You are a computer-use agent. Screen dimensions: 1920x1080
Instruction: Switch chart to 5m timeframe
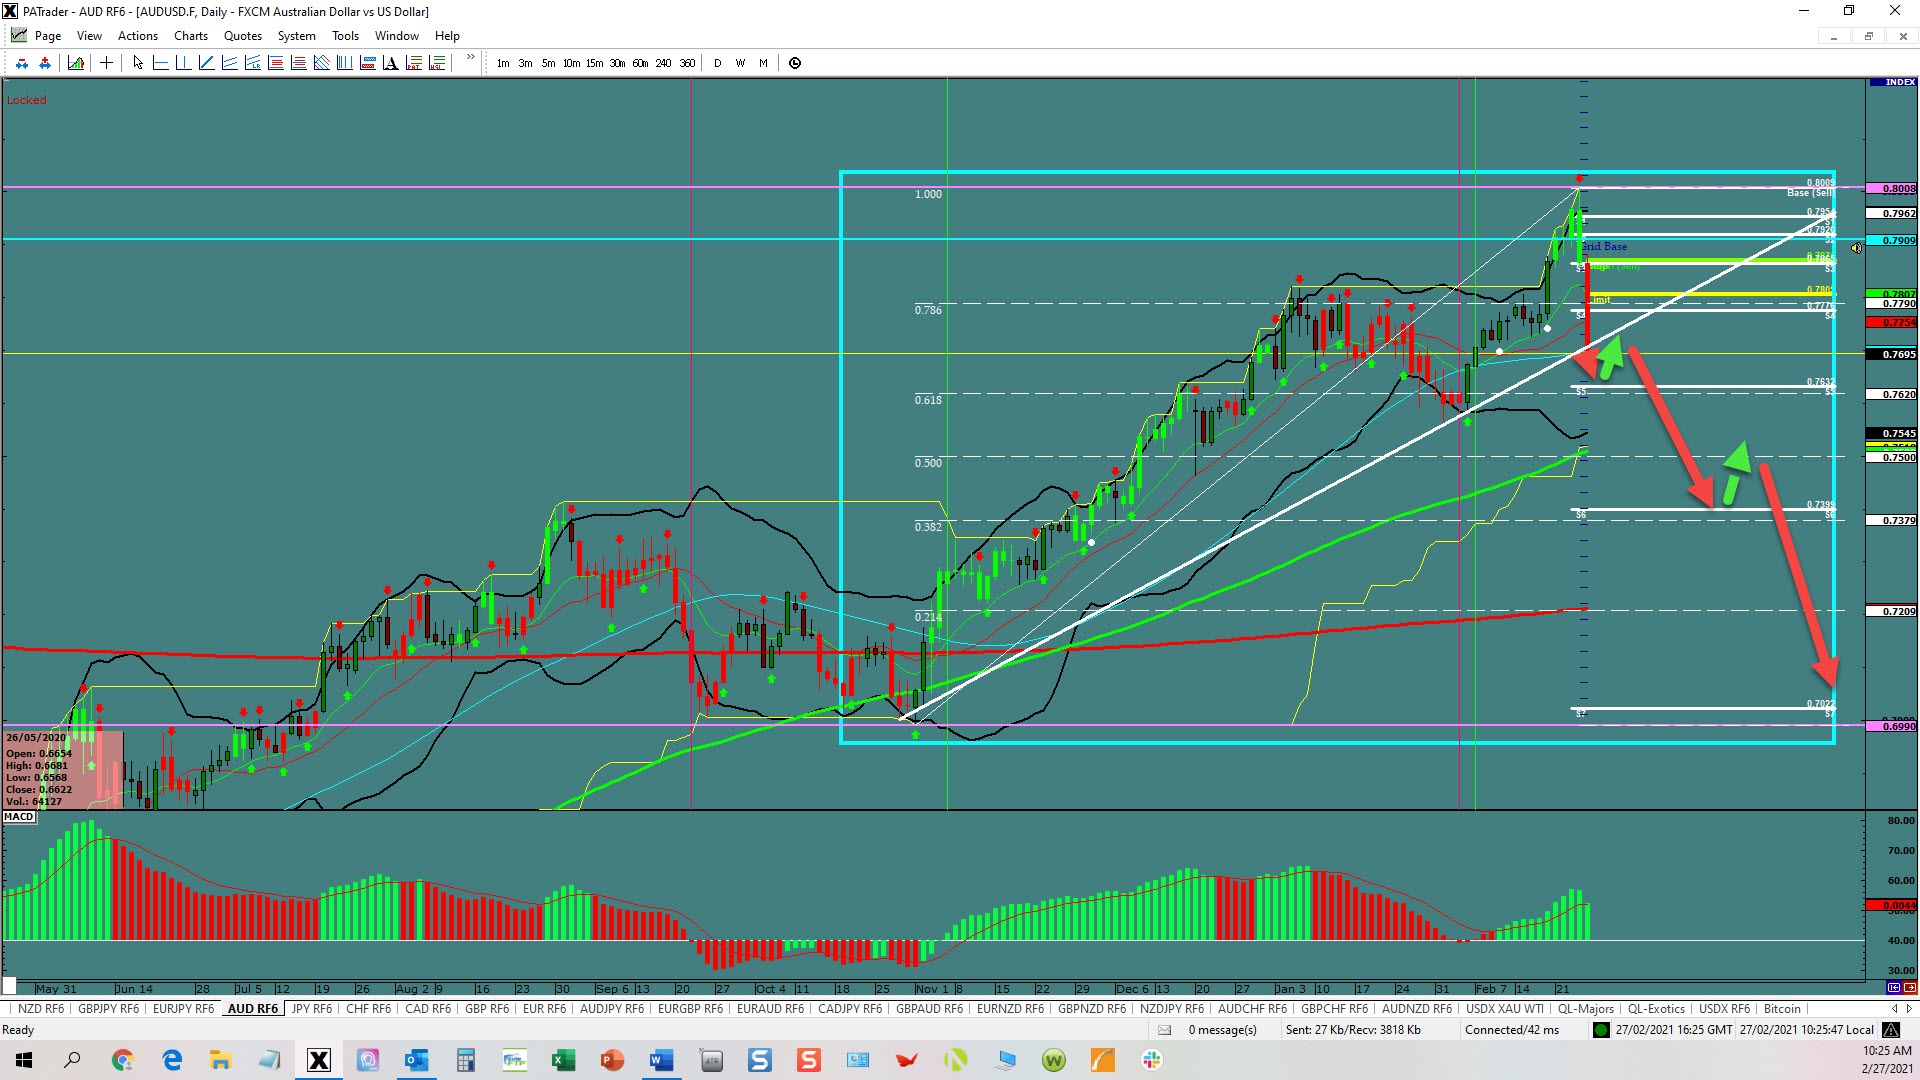point(548,63)
